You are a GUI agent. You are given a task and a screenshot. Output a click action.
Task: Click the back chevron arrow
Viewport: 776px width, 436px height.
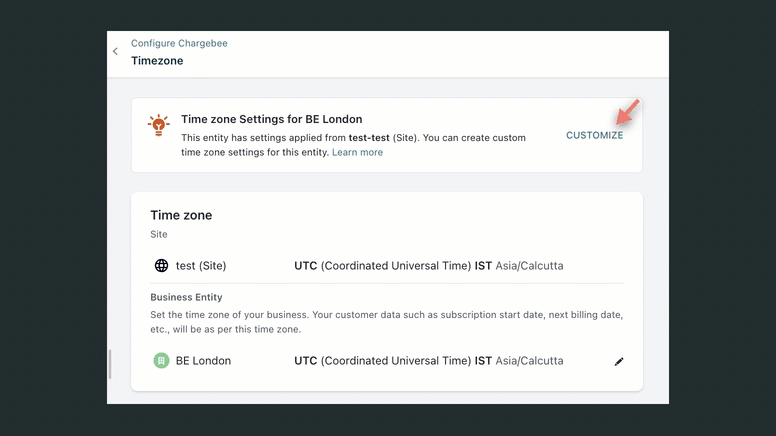coord(115,52)
